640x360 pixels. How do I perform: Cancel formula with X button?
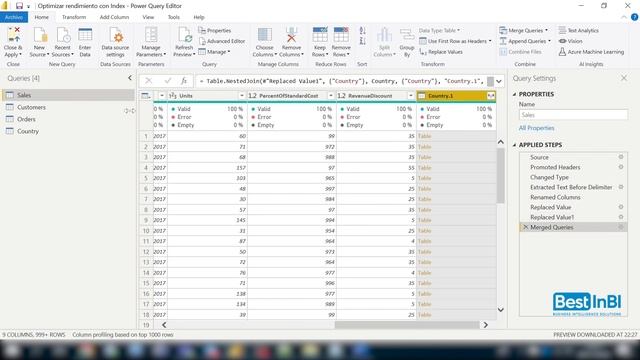pos(149,81)
